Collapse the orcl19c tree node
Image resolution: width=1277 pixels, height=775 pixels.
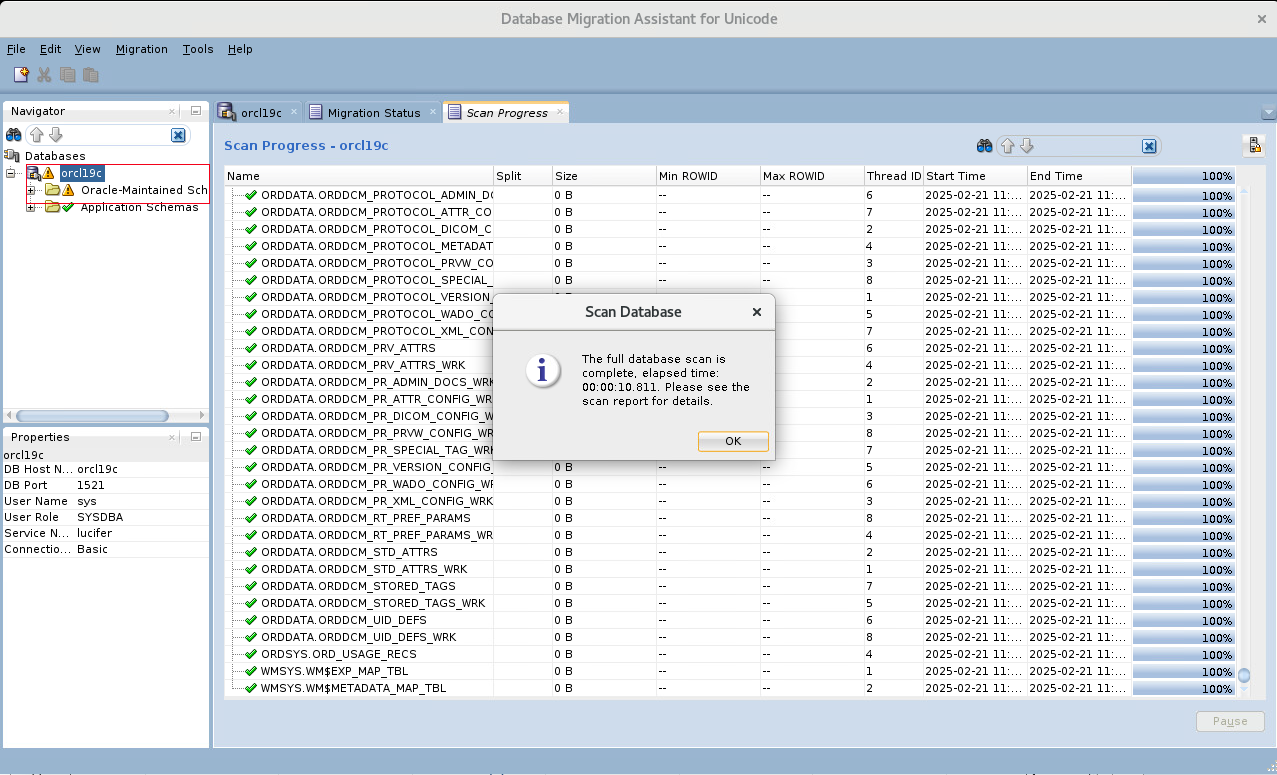click(x=12, y=173)
